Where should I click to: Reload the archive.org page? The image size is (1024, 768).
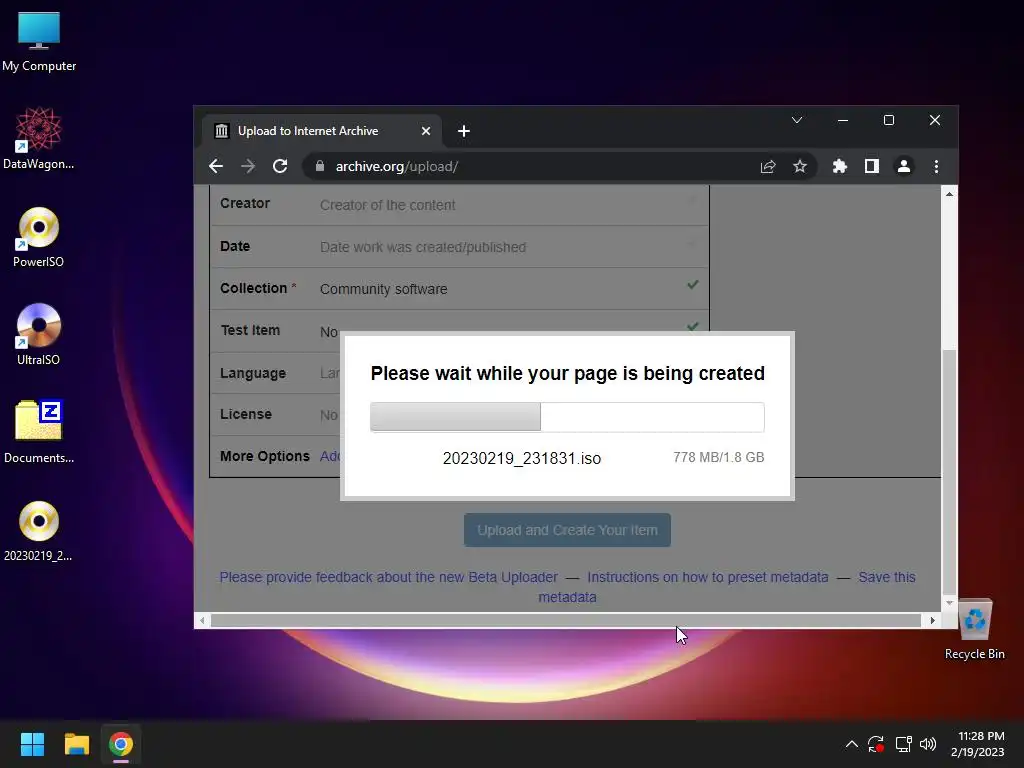[280, 167]
